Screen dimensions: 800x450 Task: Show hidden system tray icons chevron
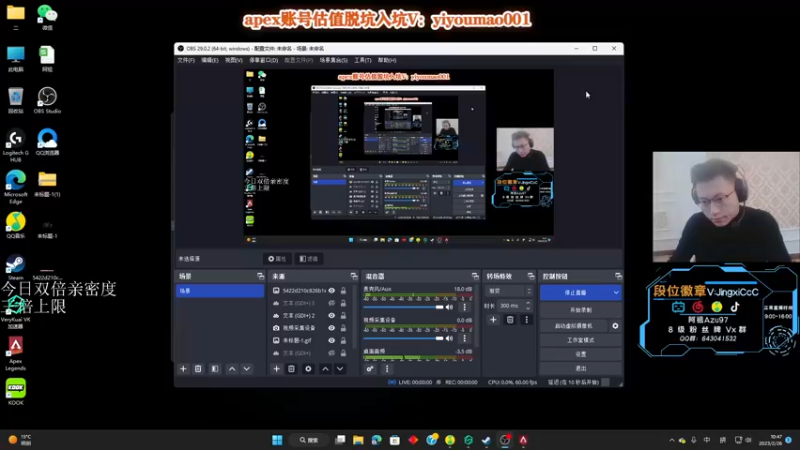coord(671,440)
